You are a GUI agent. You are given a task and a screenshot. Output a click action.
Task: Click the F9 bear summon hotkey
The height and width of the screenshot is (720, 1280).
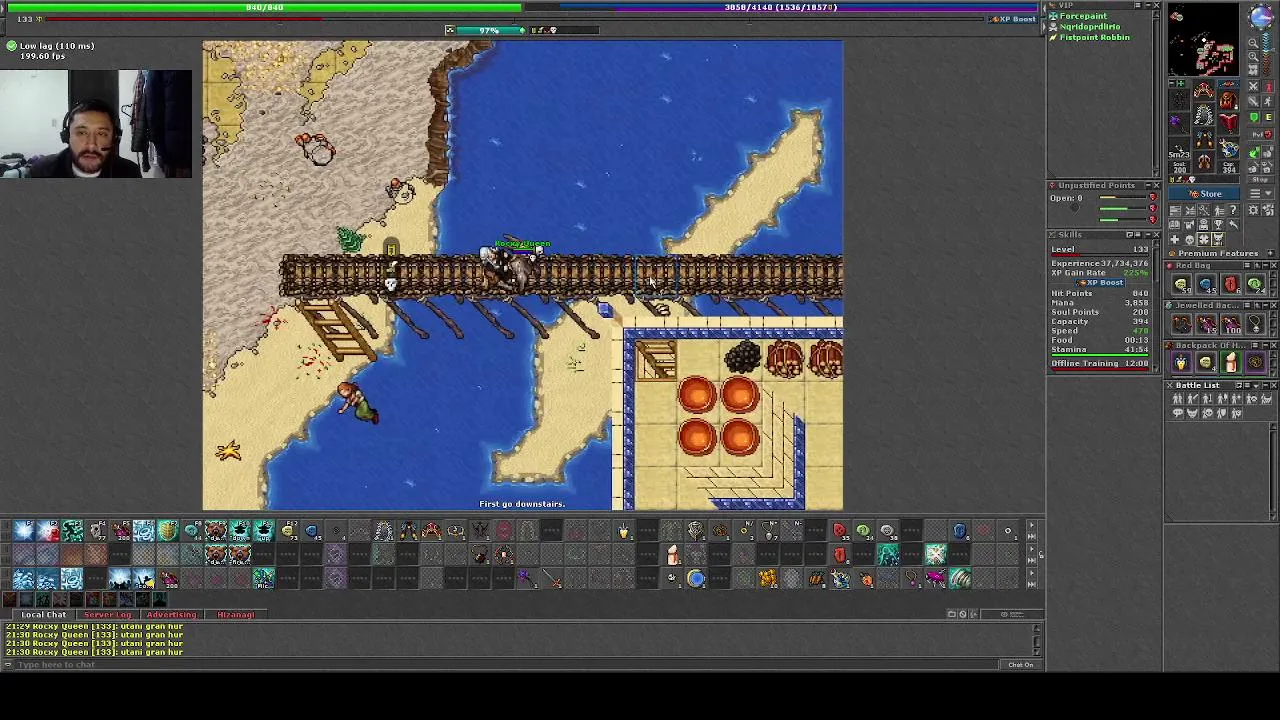coord(216,531)
